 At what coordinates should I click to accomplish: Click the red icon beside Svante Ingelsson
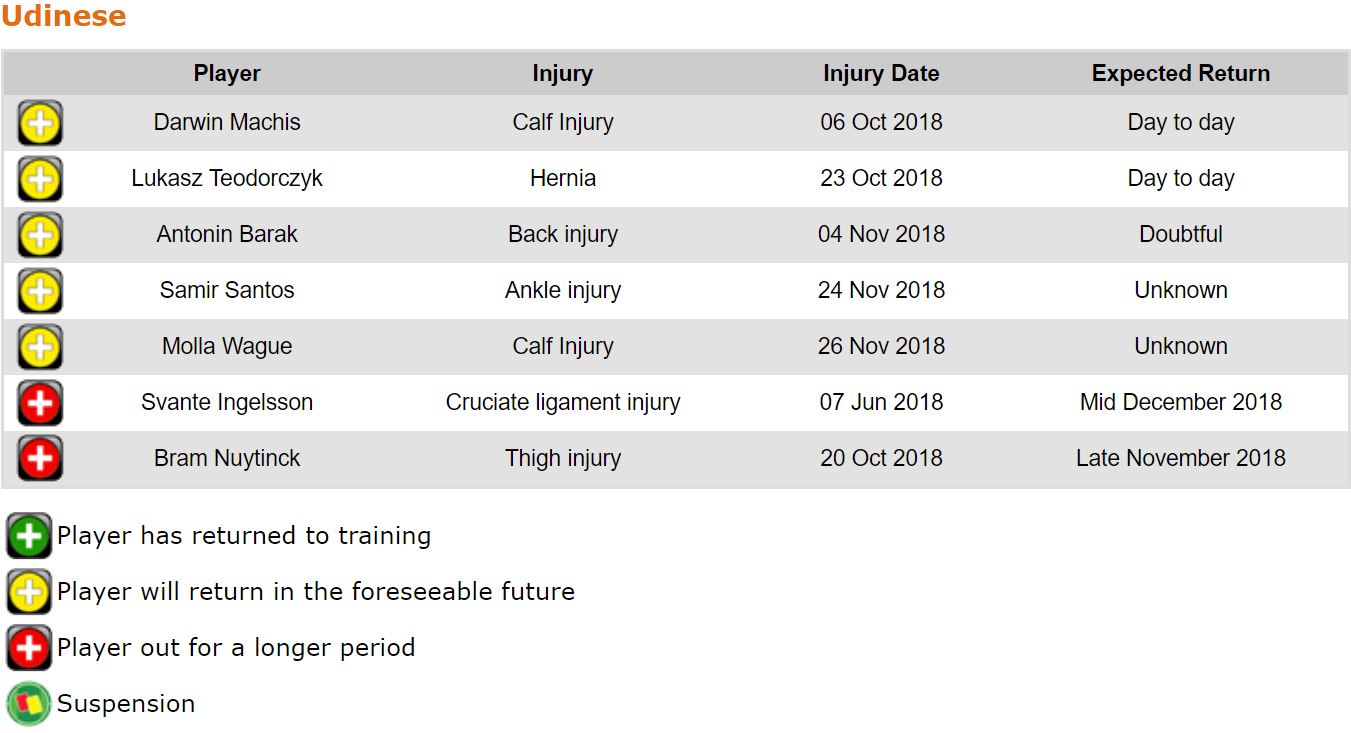tap(40, 403)
